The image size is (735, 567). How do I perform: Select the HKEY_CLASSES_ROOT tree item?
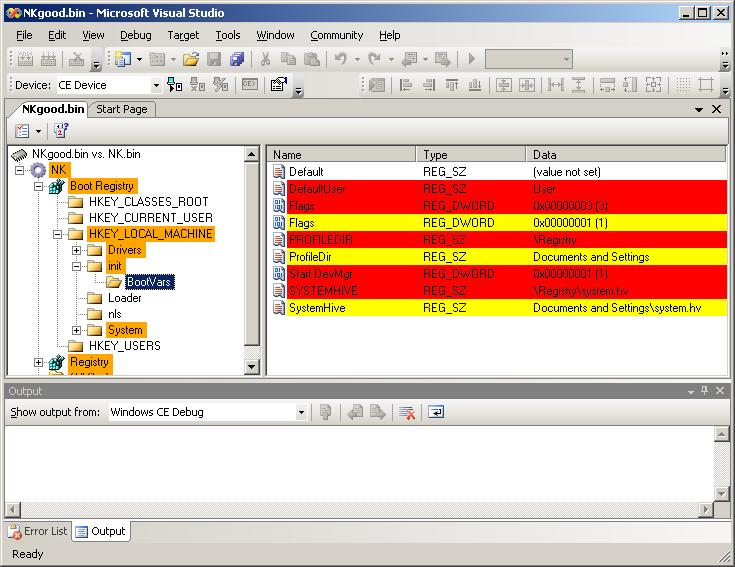click(148, 202)
